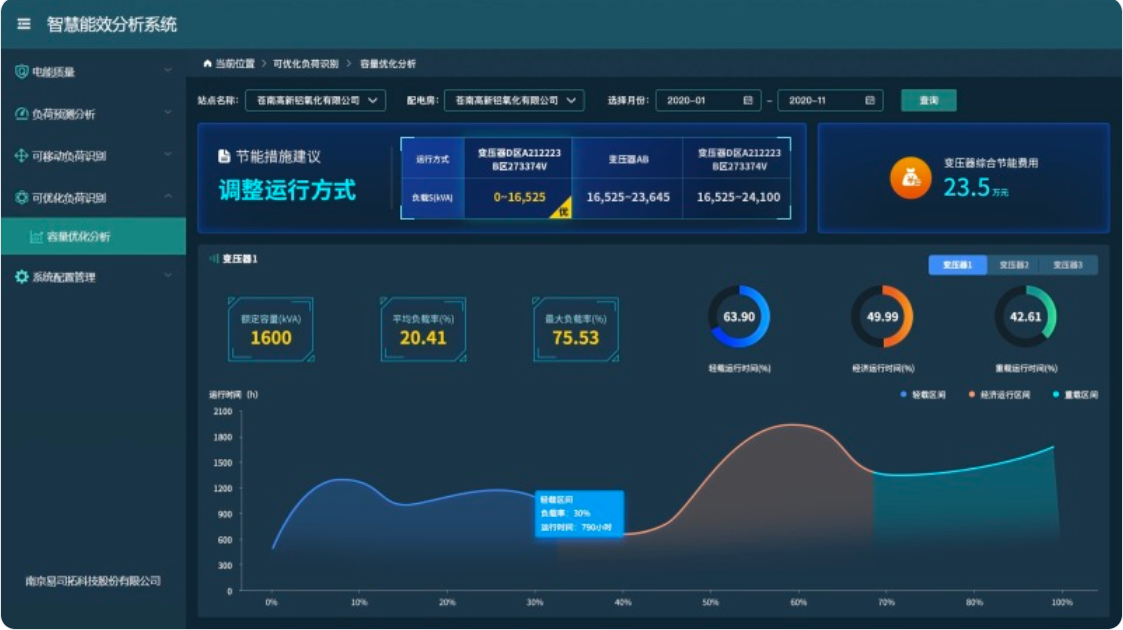
Task: Open the 配电房 dropdown
Action: [x=514, y=100]
